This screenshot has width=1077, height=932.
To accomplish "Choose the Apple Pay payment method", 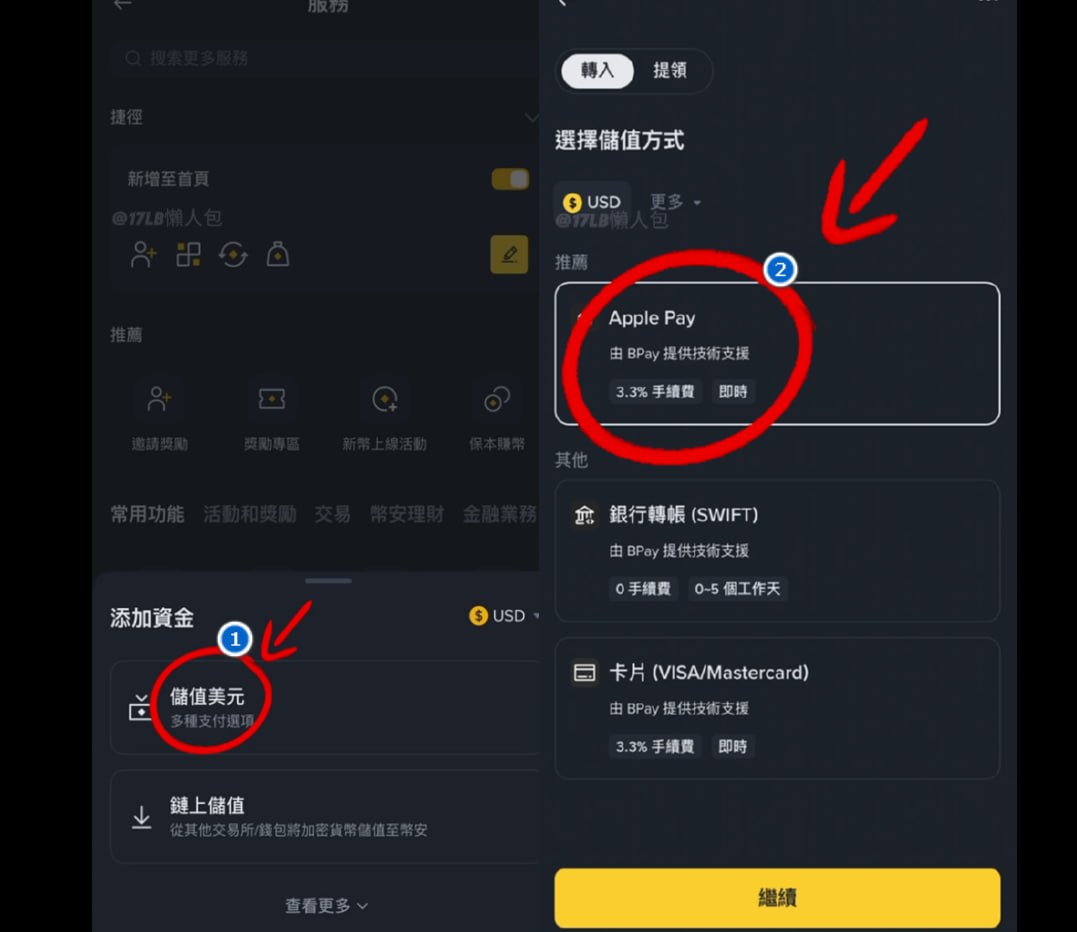I will [777, 354].
